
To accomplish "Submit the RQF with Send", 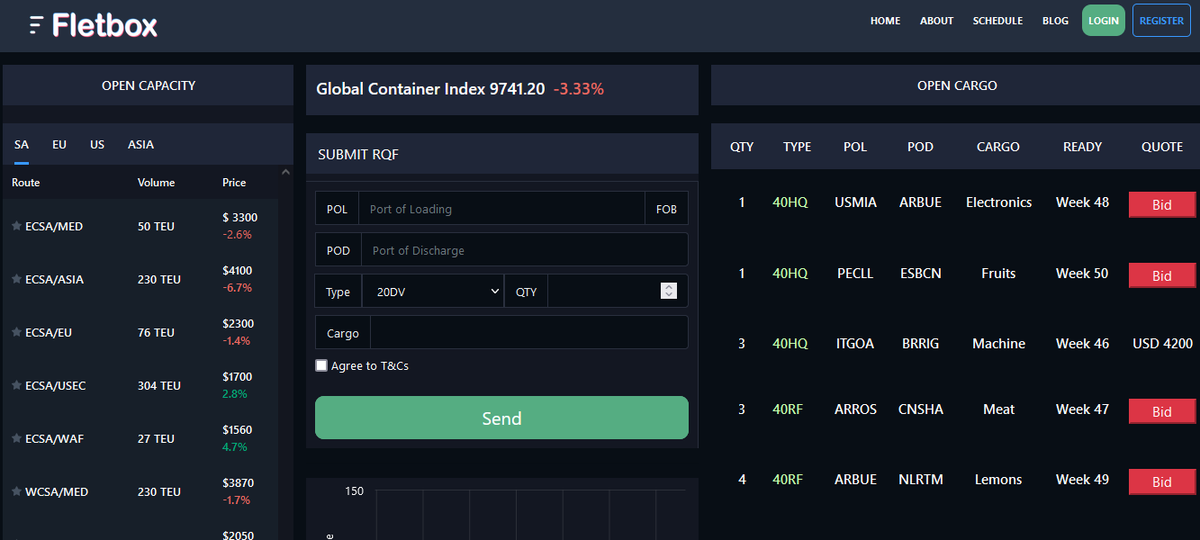I will pos(502,418).
